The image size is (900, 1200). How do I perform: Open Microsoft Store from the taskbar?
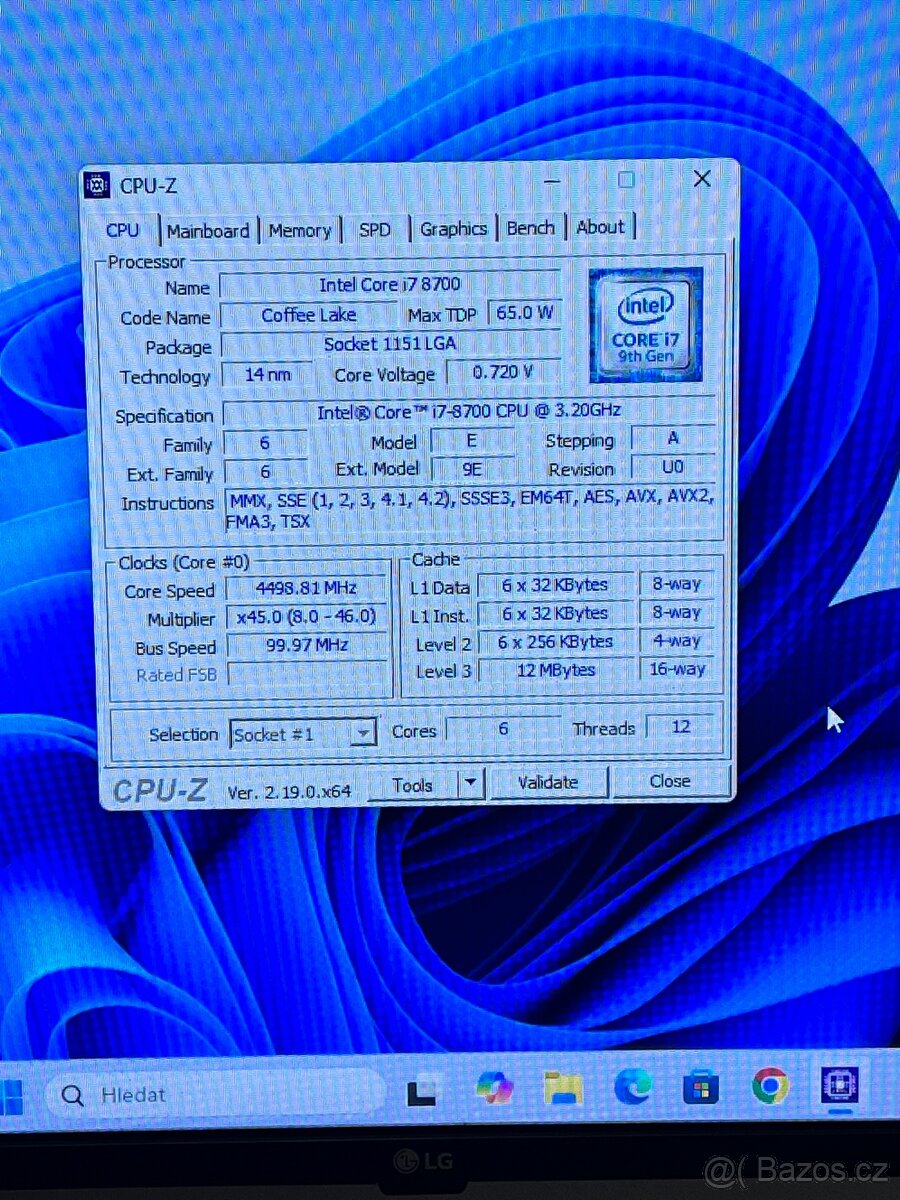tap(701, 1086)
